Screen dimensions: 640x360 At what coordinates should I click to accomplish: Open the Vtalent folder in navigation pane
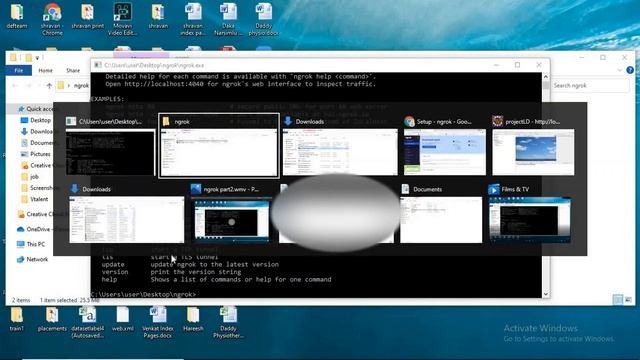click(x=39, y=199)
